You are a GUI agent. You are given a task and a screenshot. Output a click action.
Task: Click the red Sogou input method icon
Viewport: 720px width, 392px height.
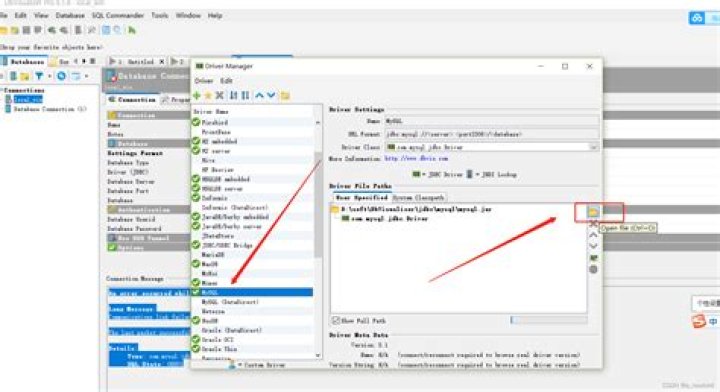[x=698, y=321]
